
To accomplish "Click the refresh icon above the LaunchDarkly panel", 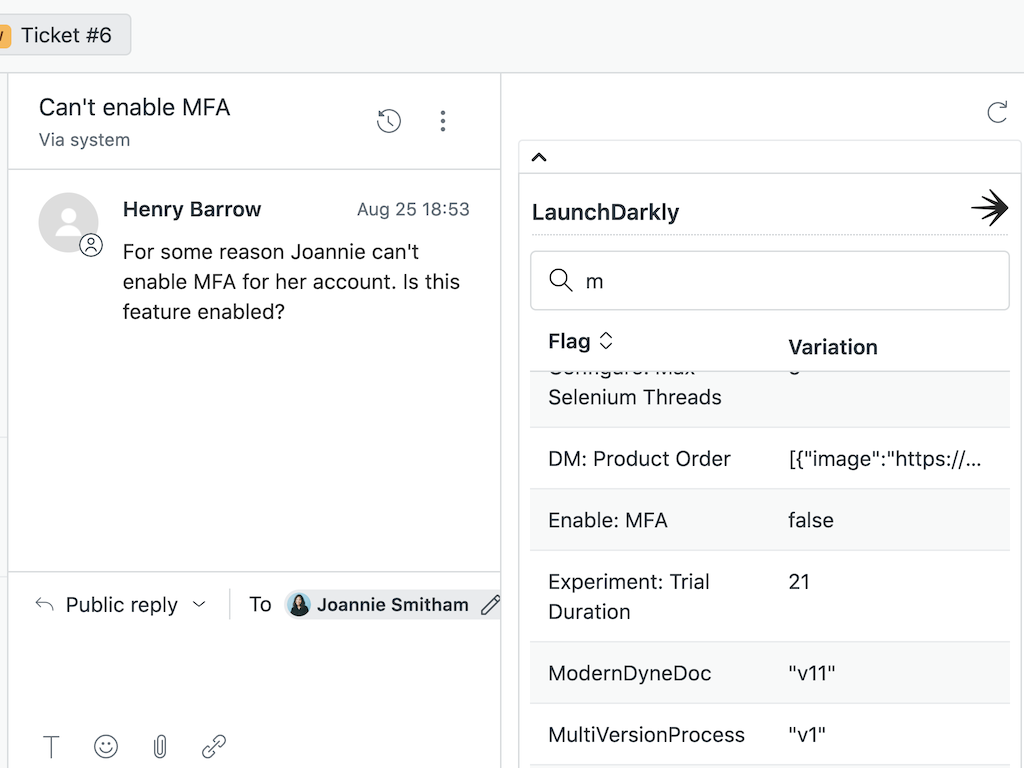I will pos(997,113).
